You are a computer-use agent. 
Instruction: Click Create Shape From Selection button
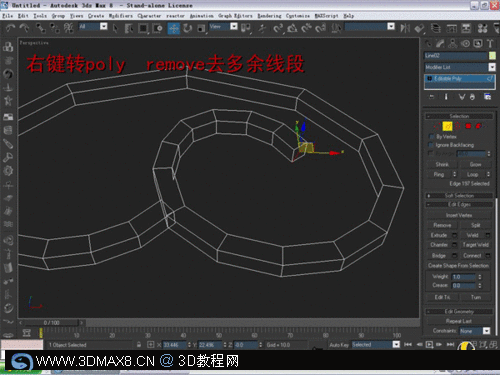click(x=459, y=266)
